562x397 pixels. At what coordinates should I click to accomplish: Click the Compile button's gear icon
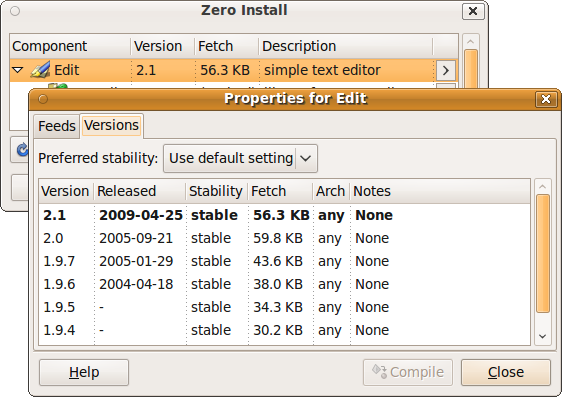pyautogui.click(x=379, y=371)
